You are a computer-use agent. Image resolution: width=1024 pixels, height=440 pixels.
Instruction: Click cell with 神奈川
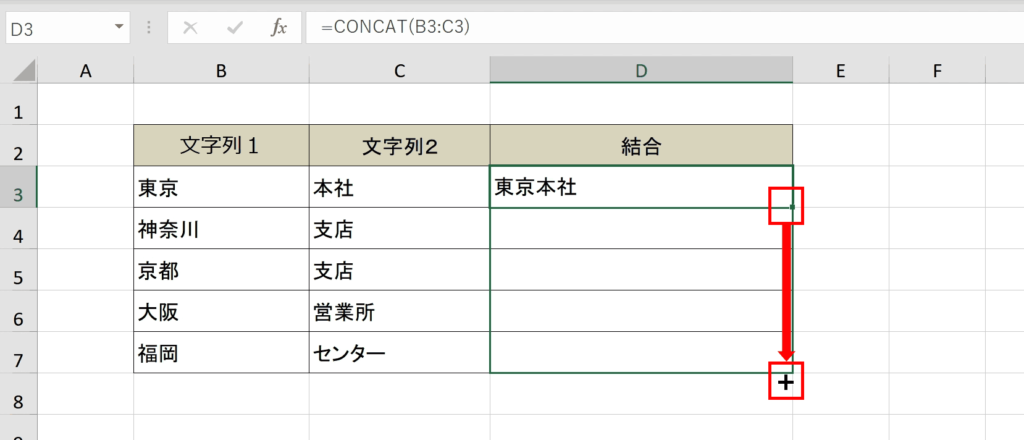click(221, 228)
